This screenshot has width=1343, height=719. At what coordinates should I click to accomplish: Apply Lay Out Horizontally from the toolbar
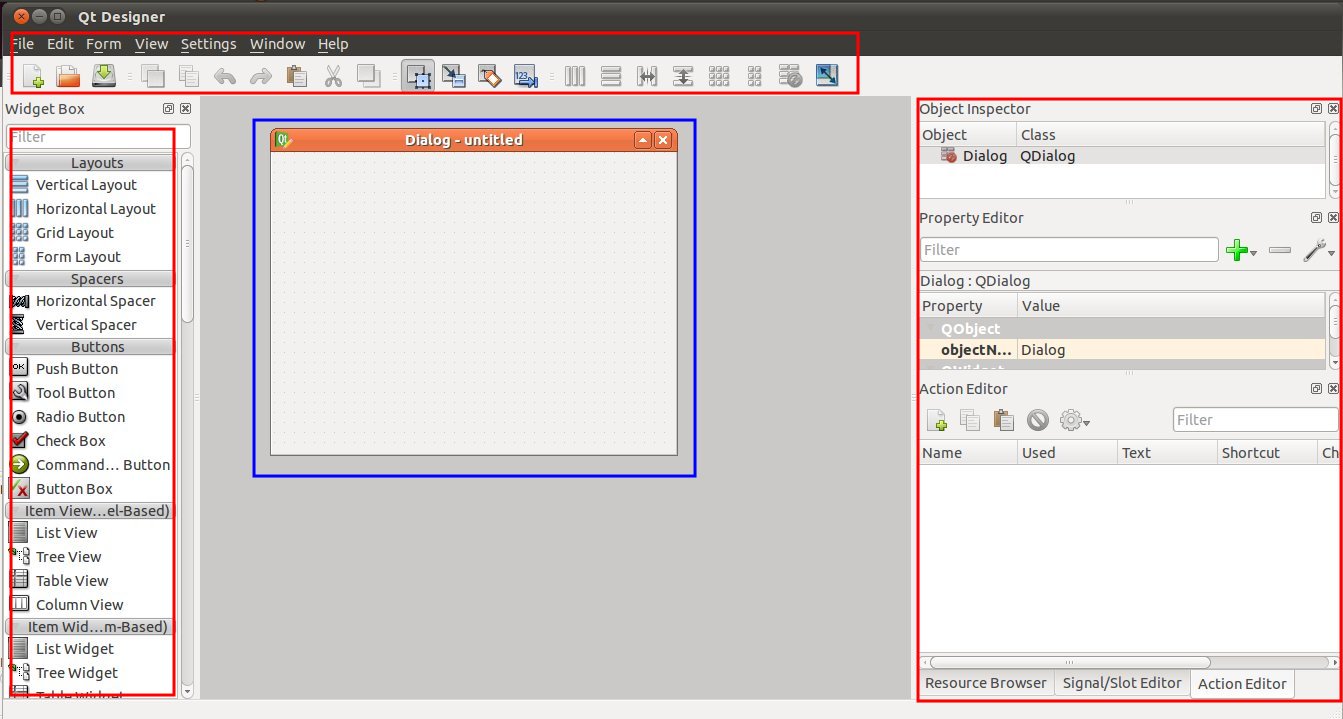point(575,76)
